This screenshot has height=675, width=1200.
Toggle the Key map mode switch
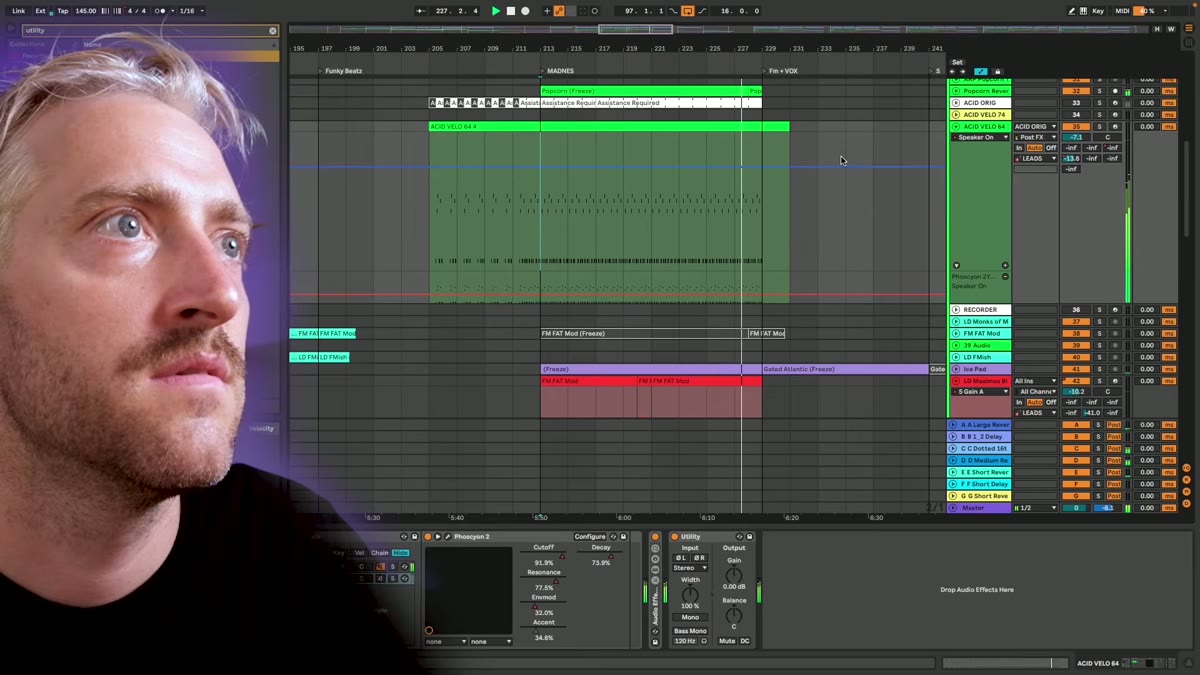point(1098,11)
